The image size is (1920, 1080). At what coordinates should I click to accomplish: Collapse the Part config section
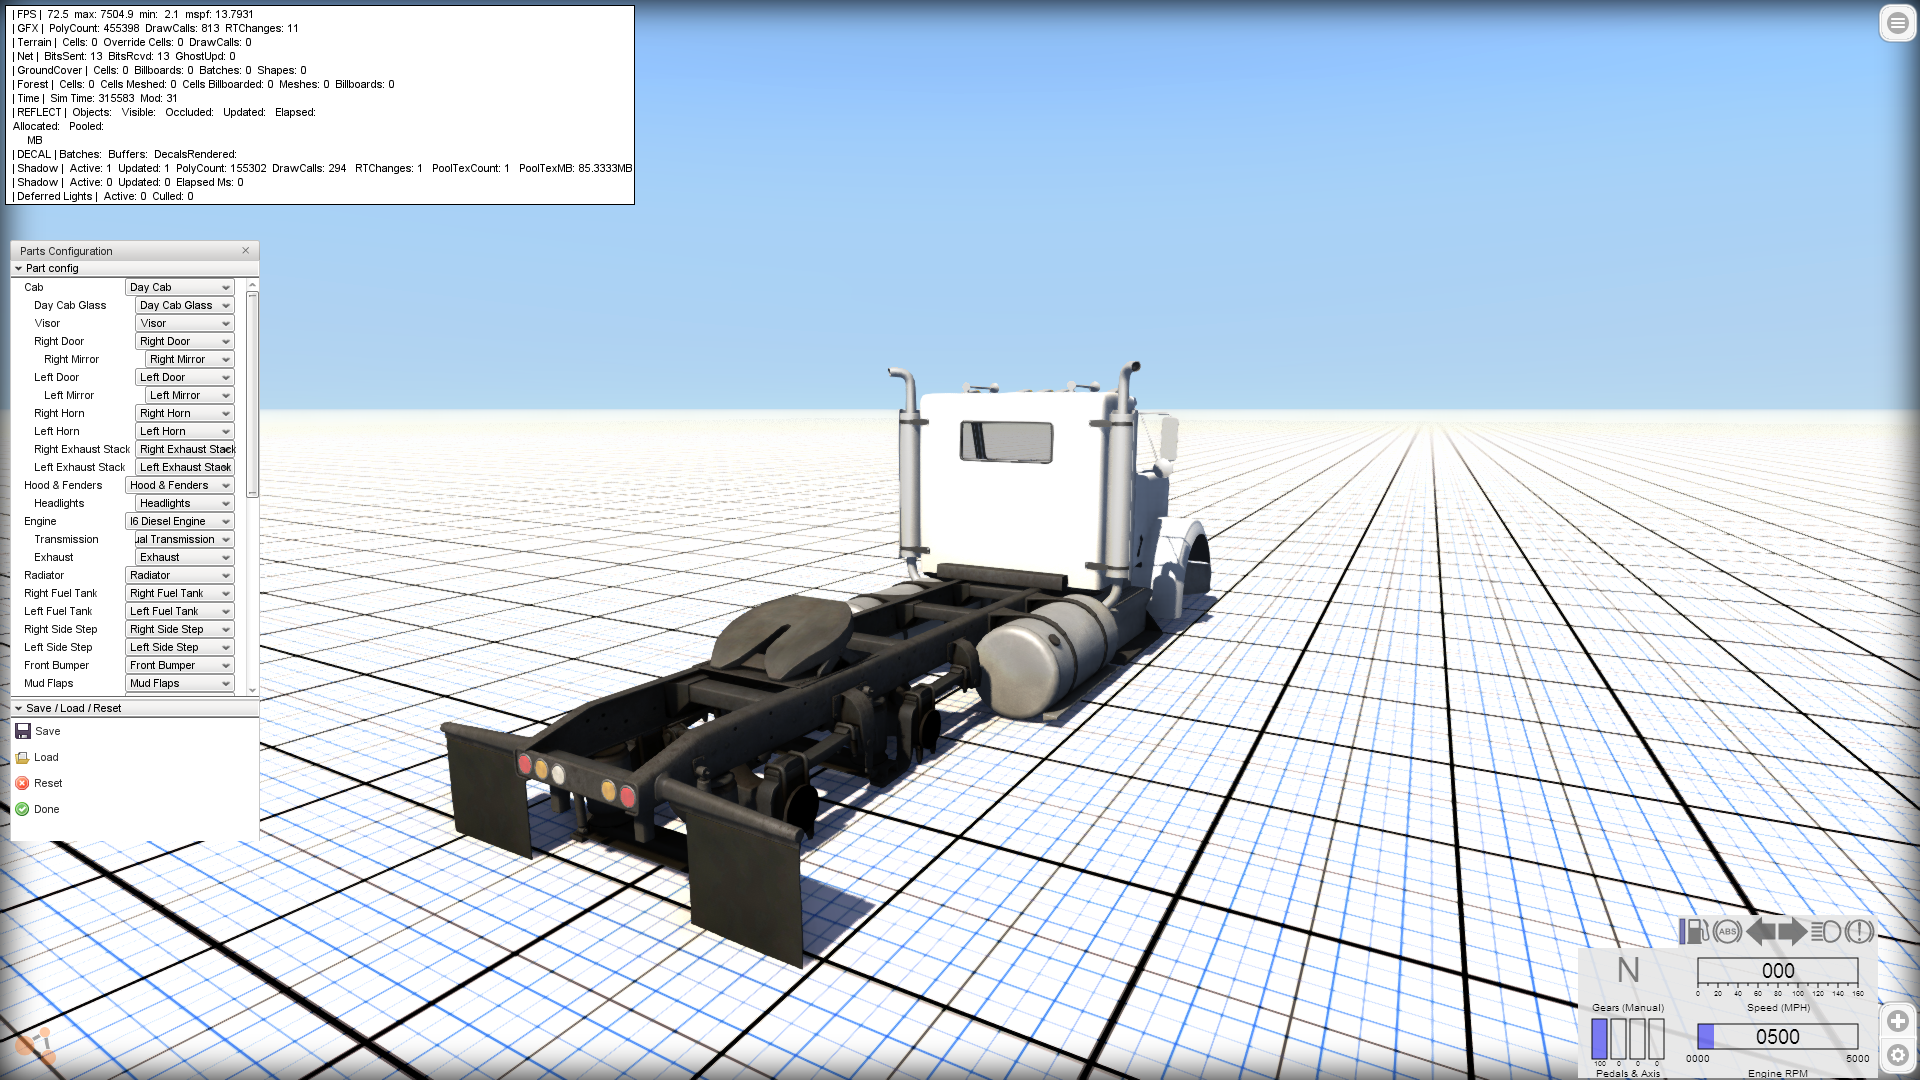pos(19,268)
